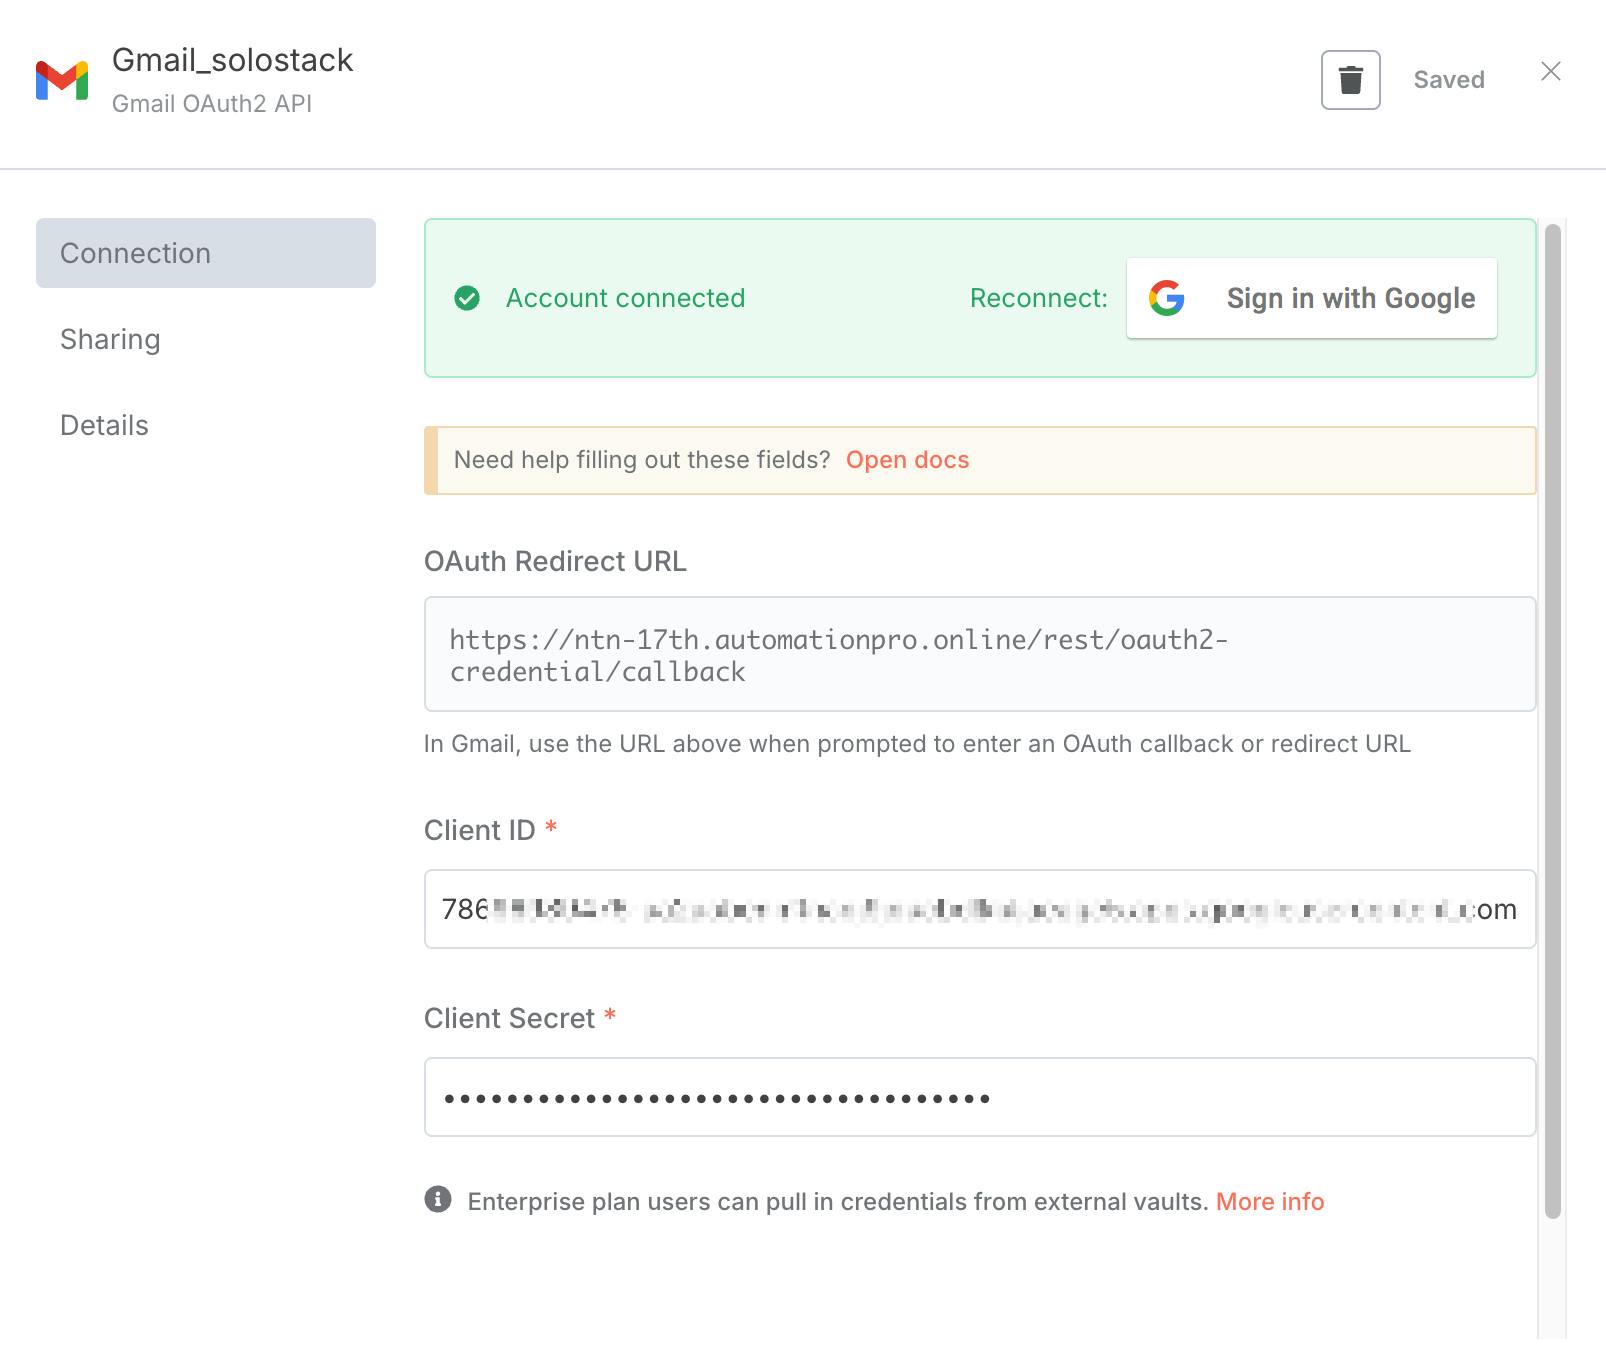Screen dimensions: 1606x1364
Task: Click the OAuth Redirect URL label
Action: click(555, 561)
